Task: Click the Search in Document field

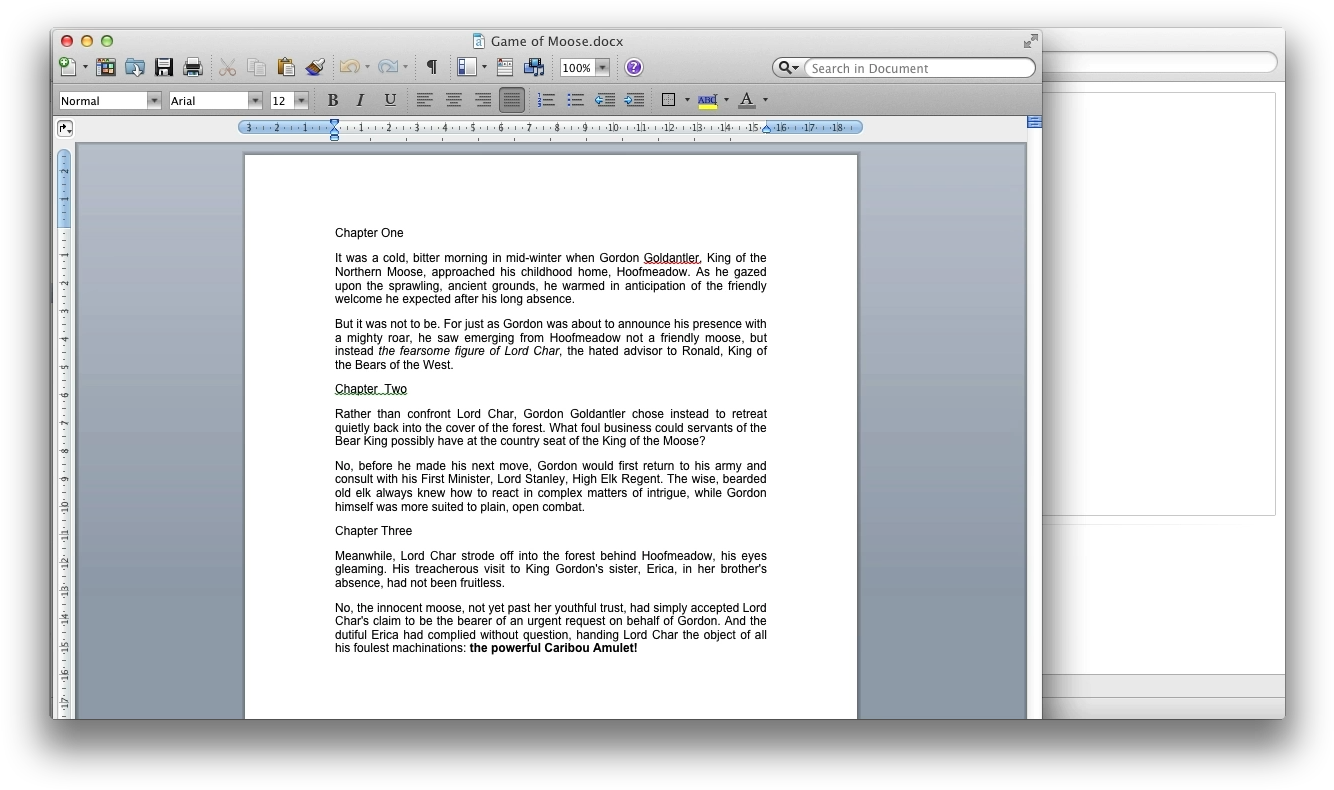Action: (x=918, y=68)
